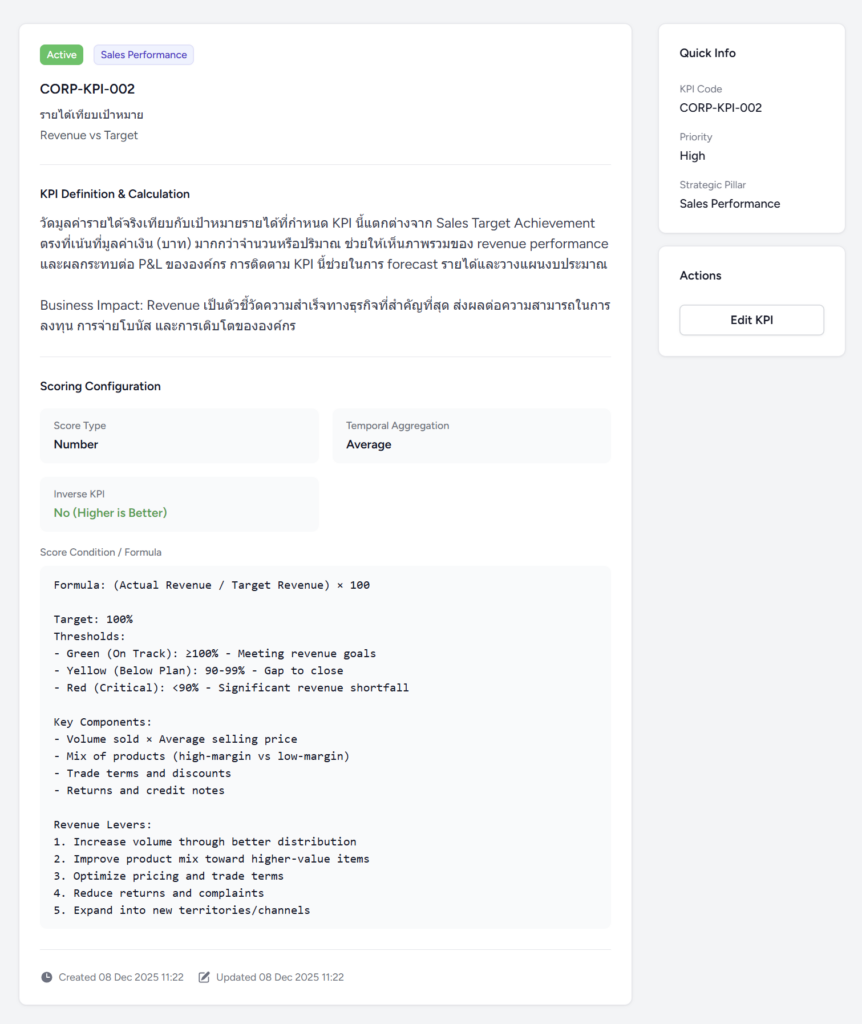This screenshot has width=862, height=1024.
Task: Select the Sales Performance tag badge
Action: [143, 55]
